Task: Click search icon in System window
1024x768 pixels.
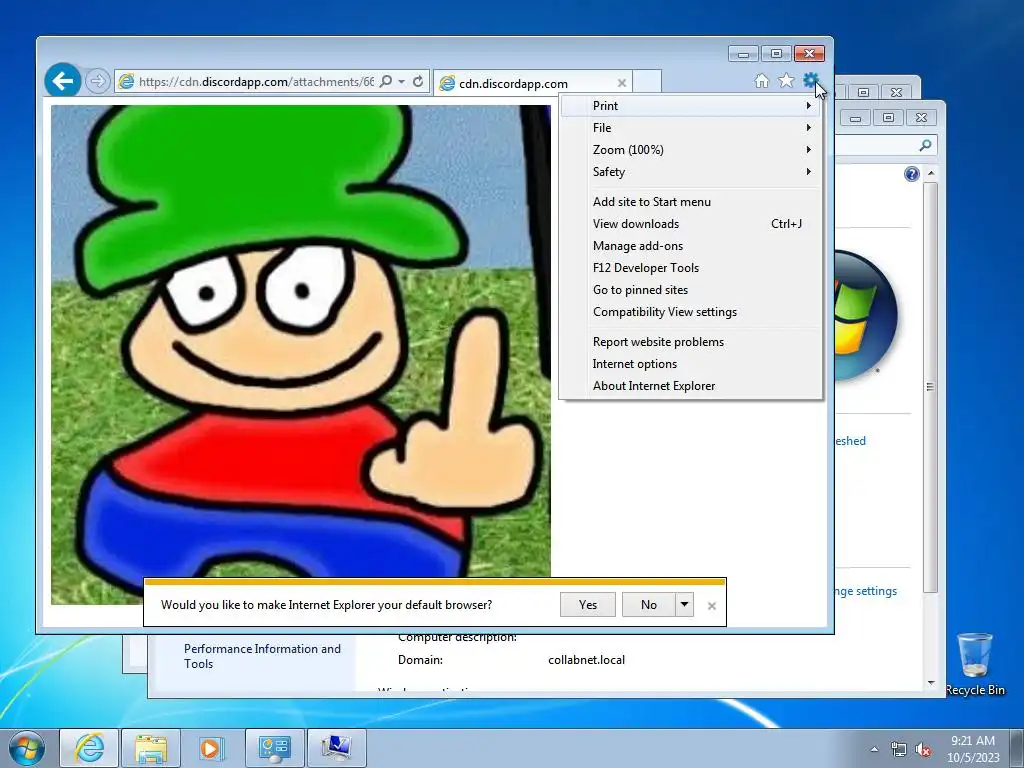Action: [x=925, y=145]
